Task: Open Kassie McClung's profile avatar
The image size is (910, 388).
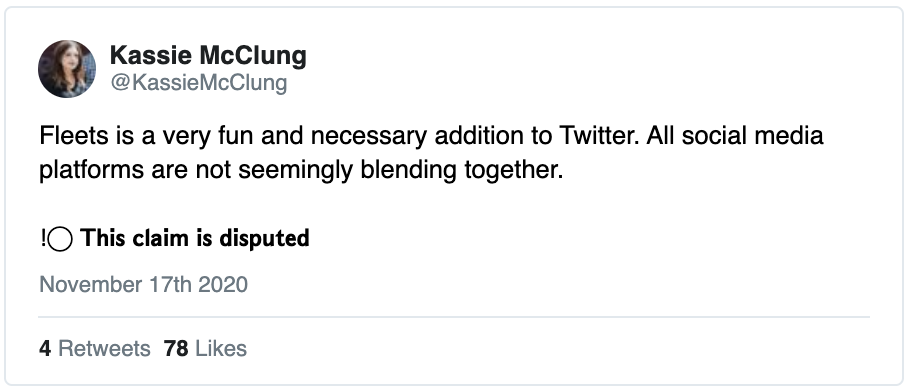Action: coord(67,69)
